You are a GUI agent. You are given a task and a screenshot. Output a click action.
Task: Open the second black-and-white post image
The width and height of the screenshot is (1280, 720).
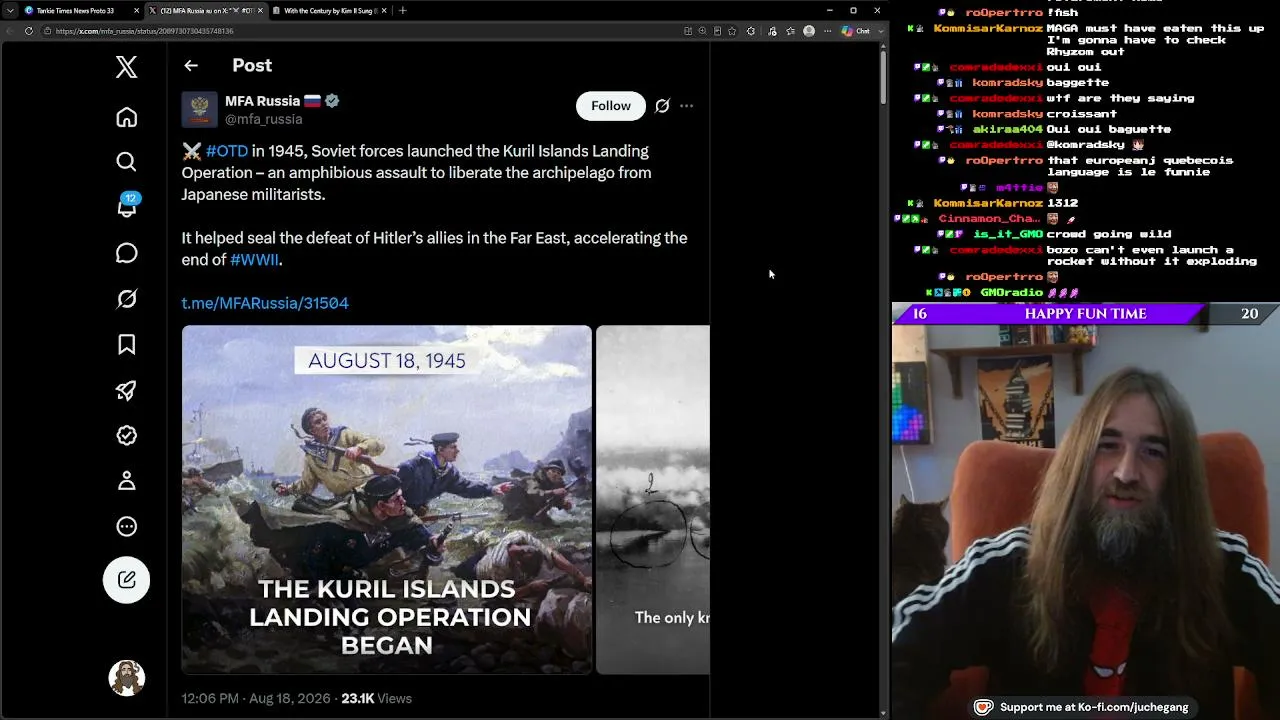coord(653,500)
